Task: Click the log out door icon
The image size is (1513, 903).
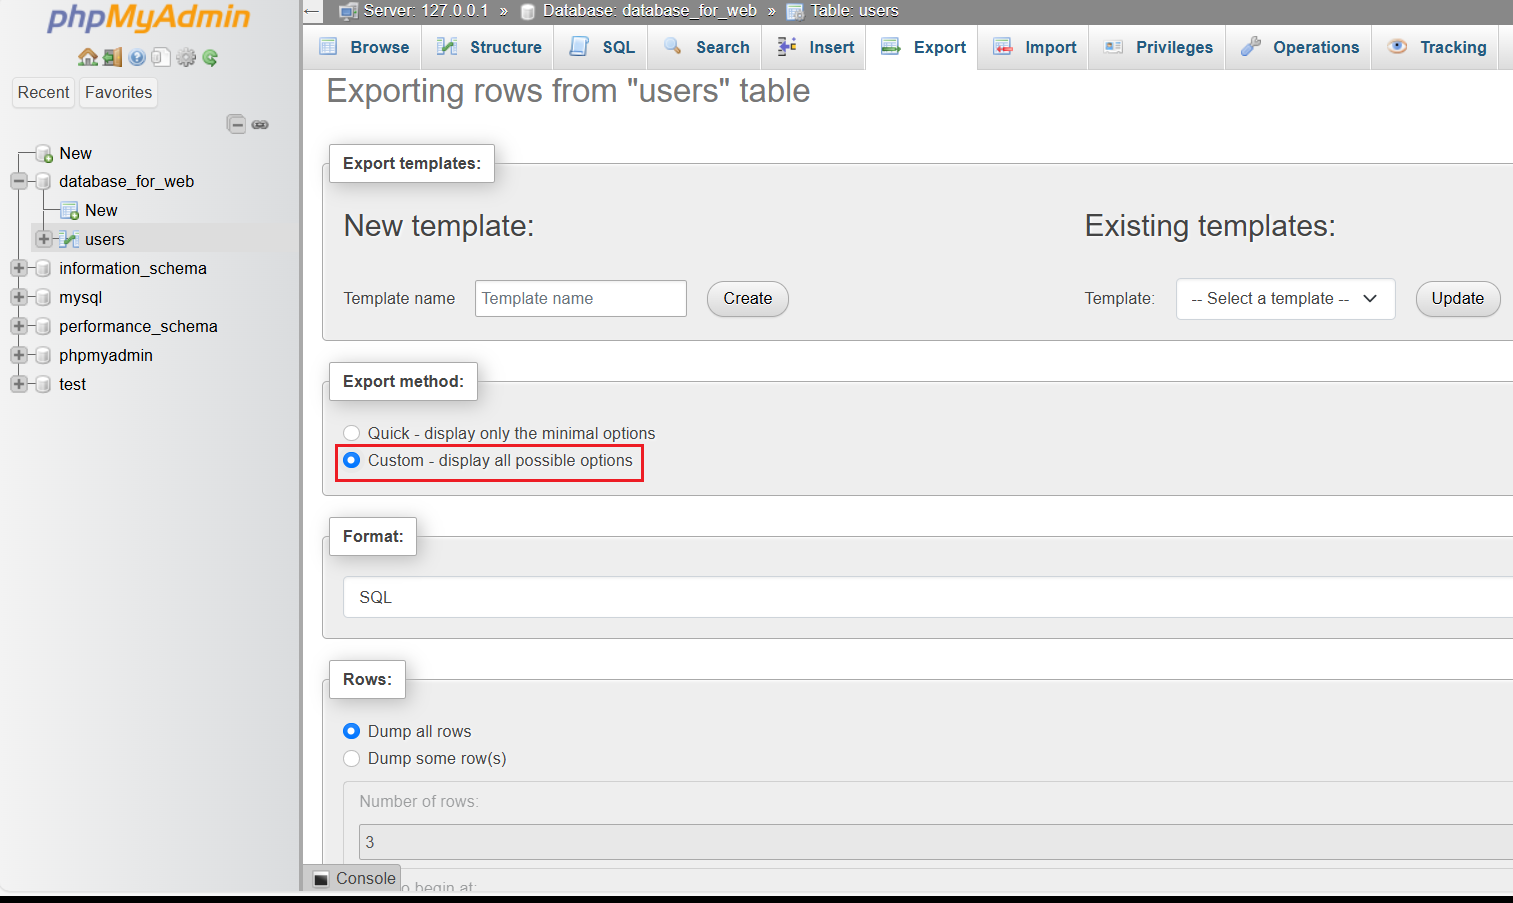Action: tap(112, 58)
